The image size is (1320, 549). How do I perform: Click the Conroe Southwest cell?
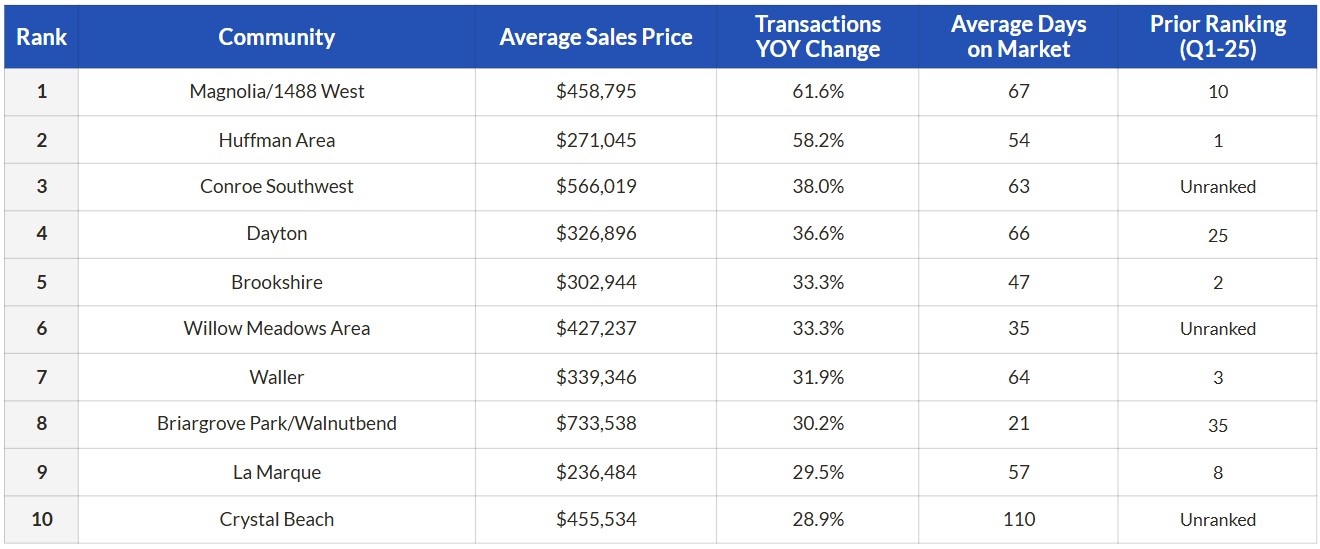(277, 186)
